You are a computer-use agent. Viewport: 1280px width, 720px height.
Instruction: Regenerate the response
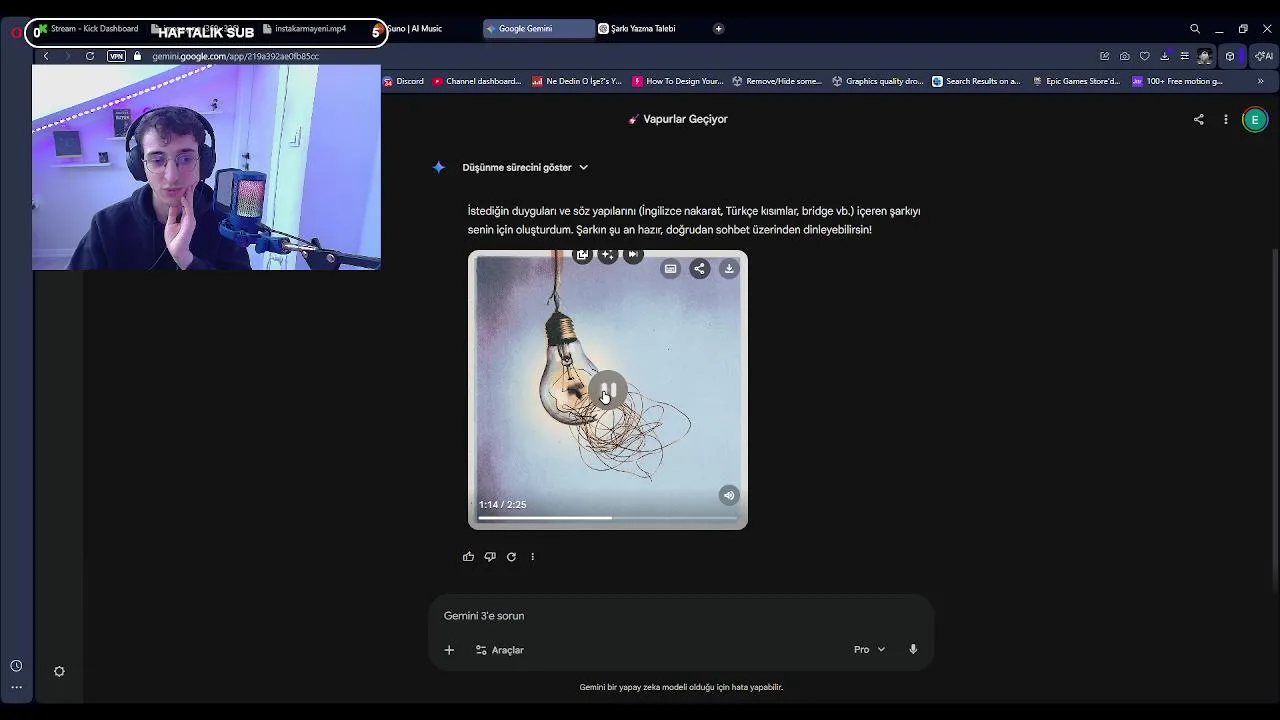click(511, 556)
